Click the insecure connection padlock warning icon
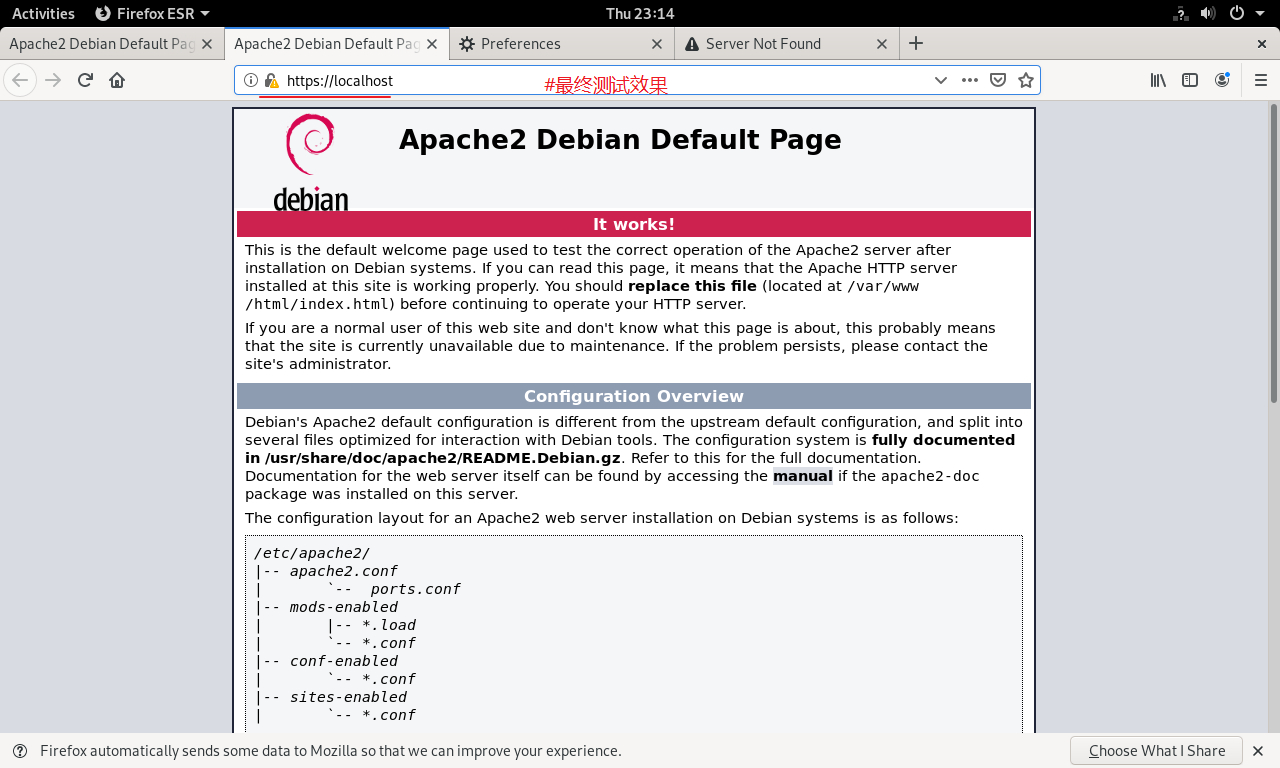The height and width of the screenshot is (768, 1280). [x=270, y=80]
